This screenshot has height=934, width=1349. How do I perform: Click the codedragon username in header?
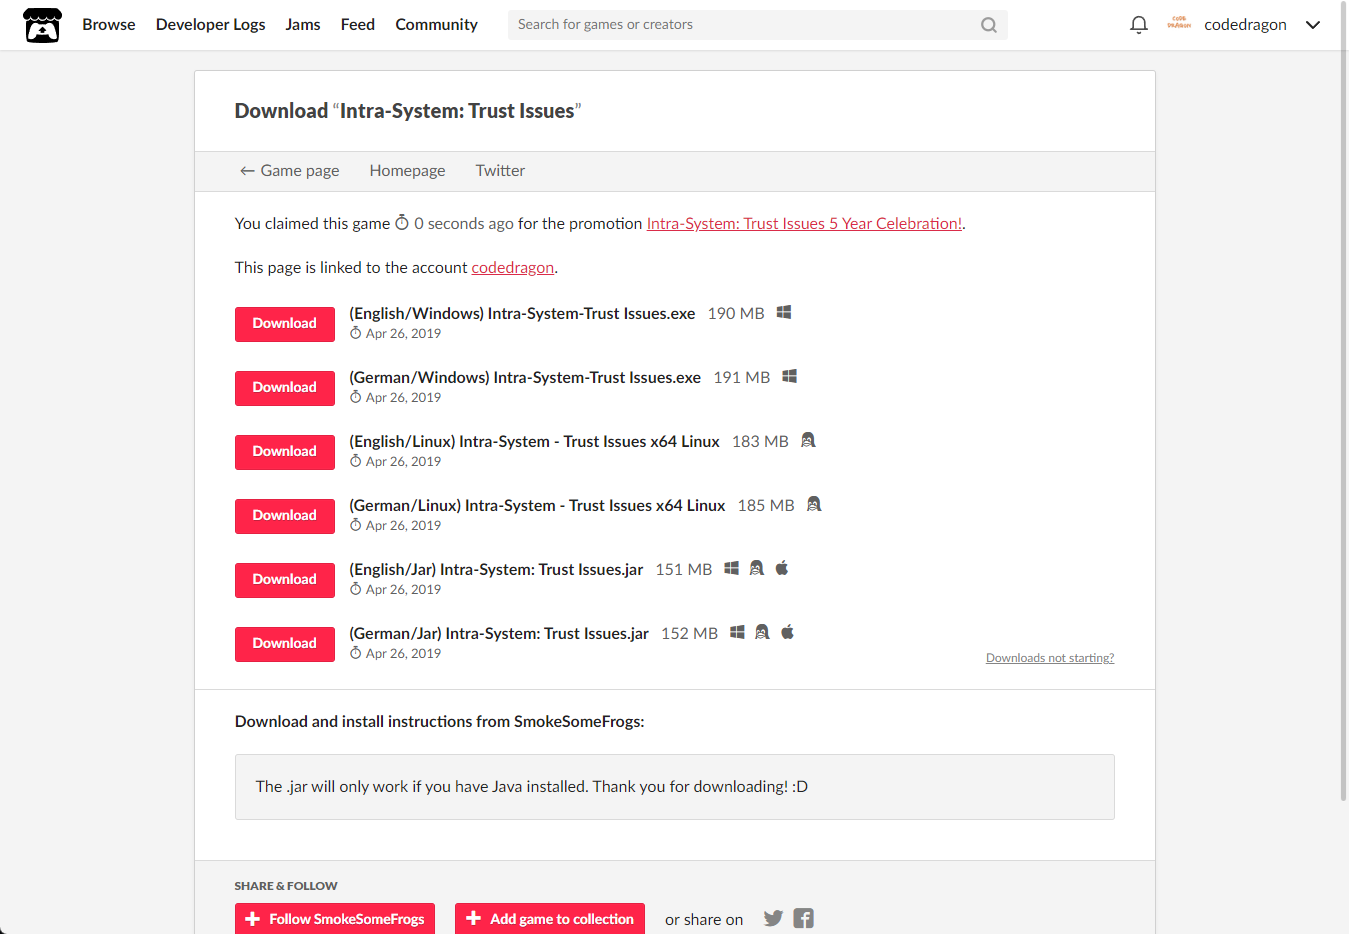1245,25
